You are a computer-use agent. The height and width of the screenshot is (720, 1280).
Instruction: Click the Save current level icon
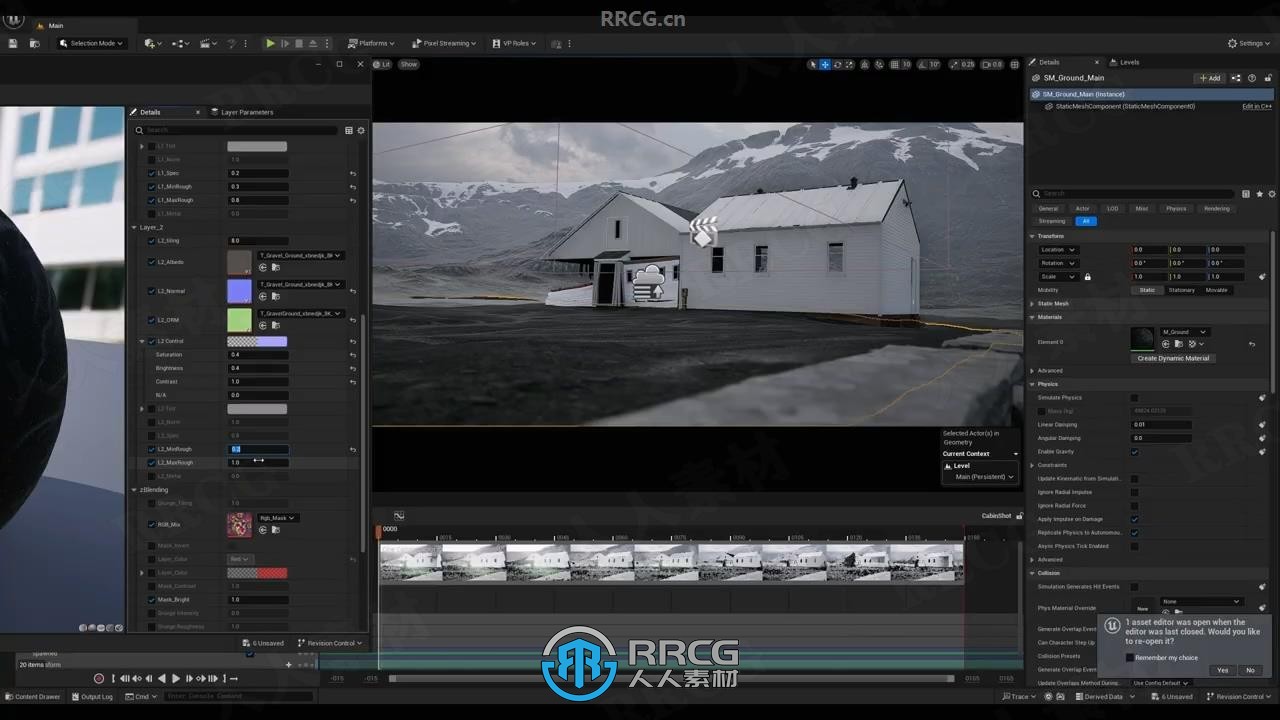(x=13, y=43)
